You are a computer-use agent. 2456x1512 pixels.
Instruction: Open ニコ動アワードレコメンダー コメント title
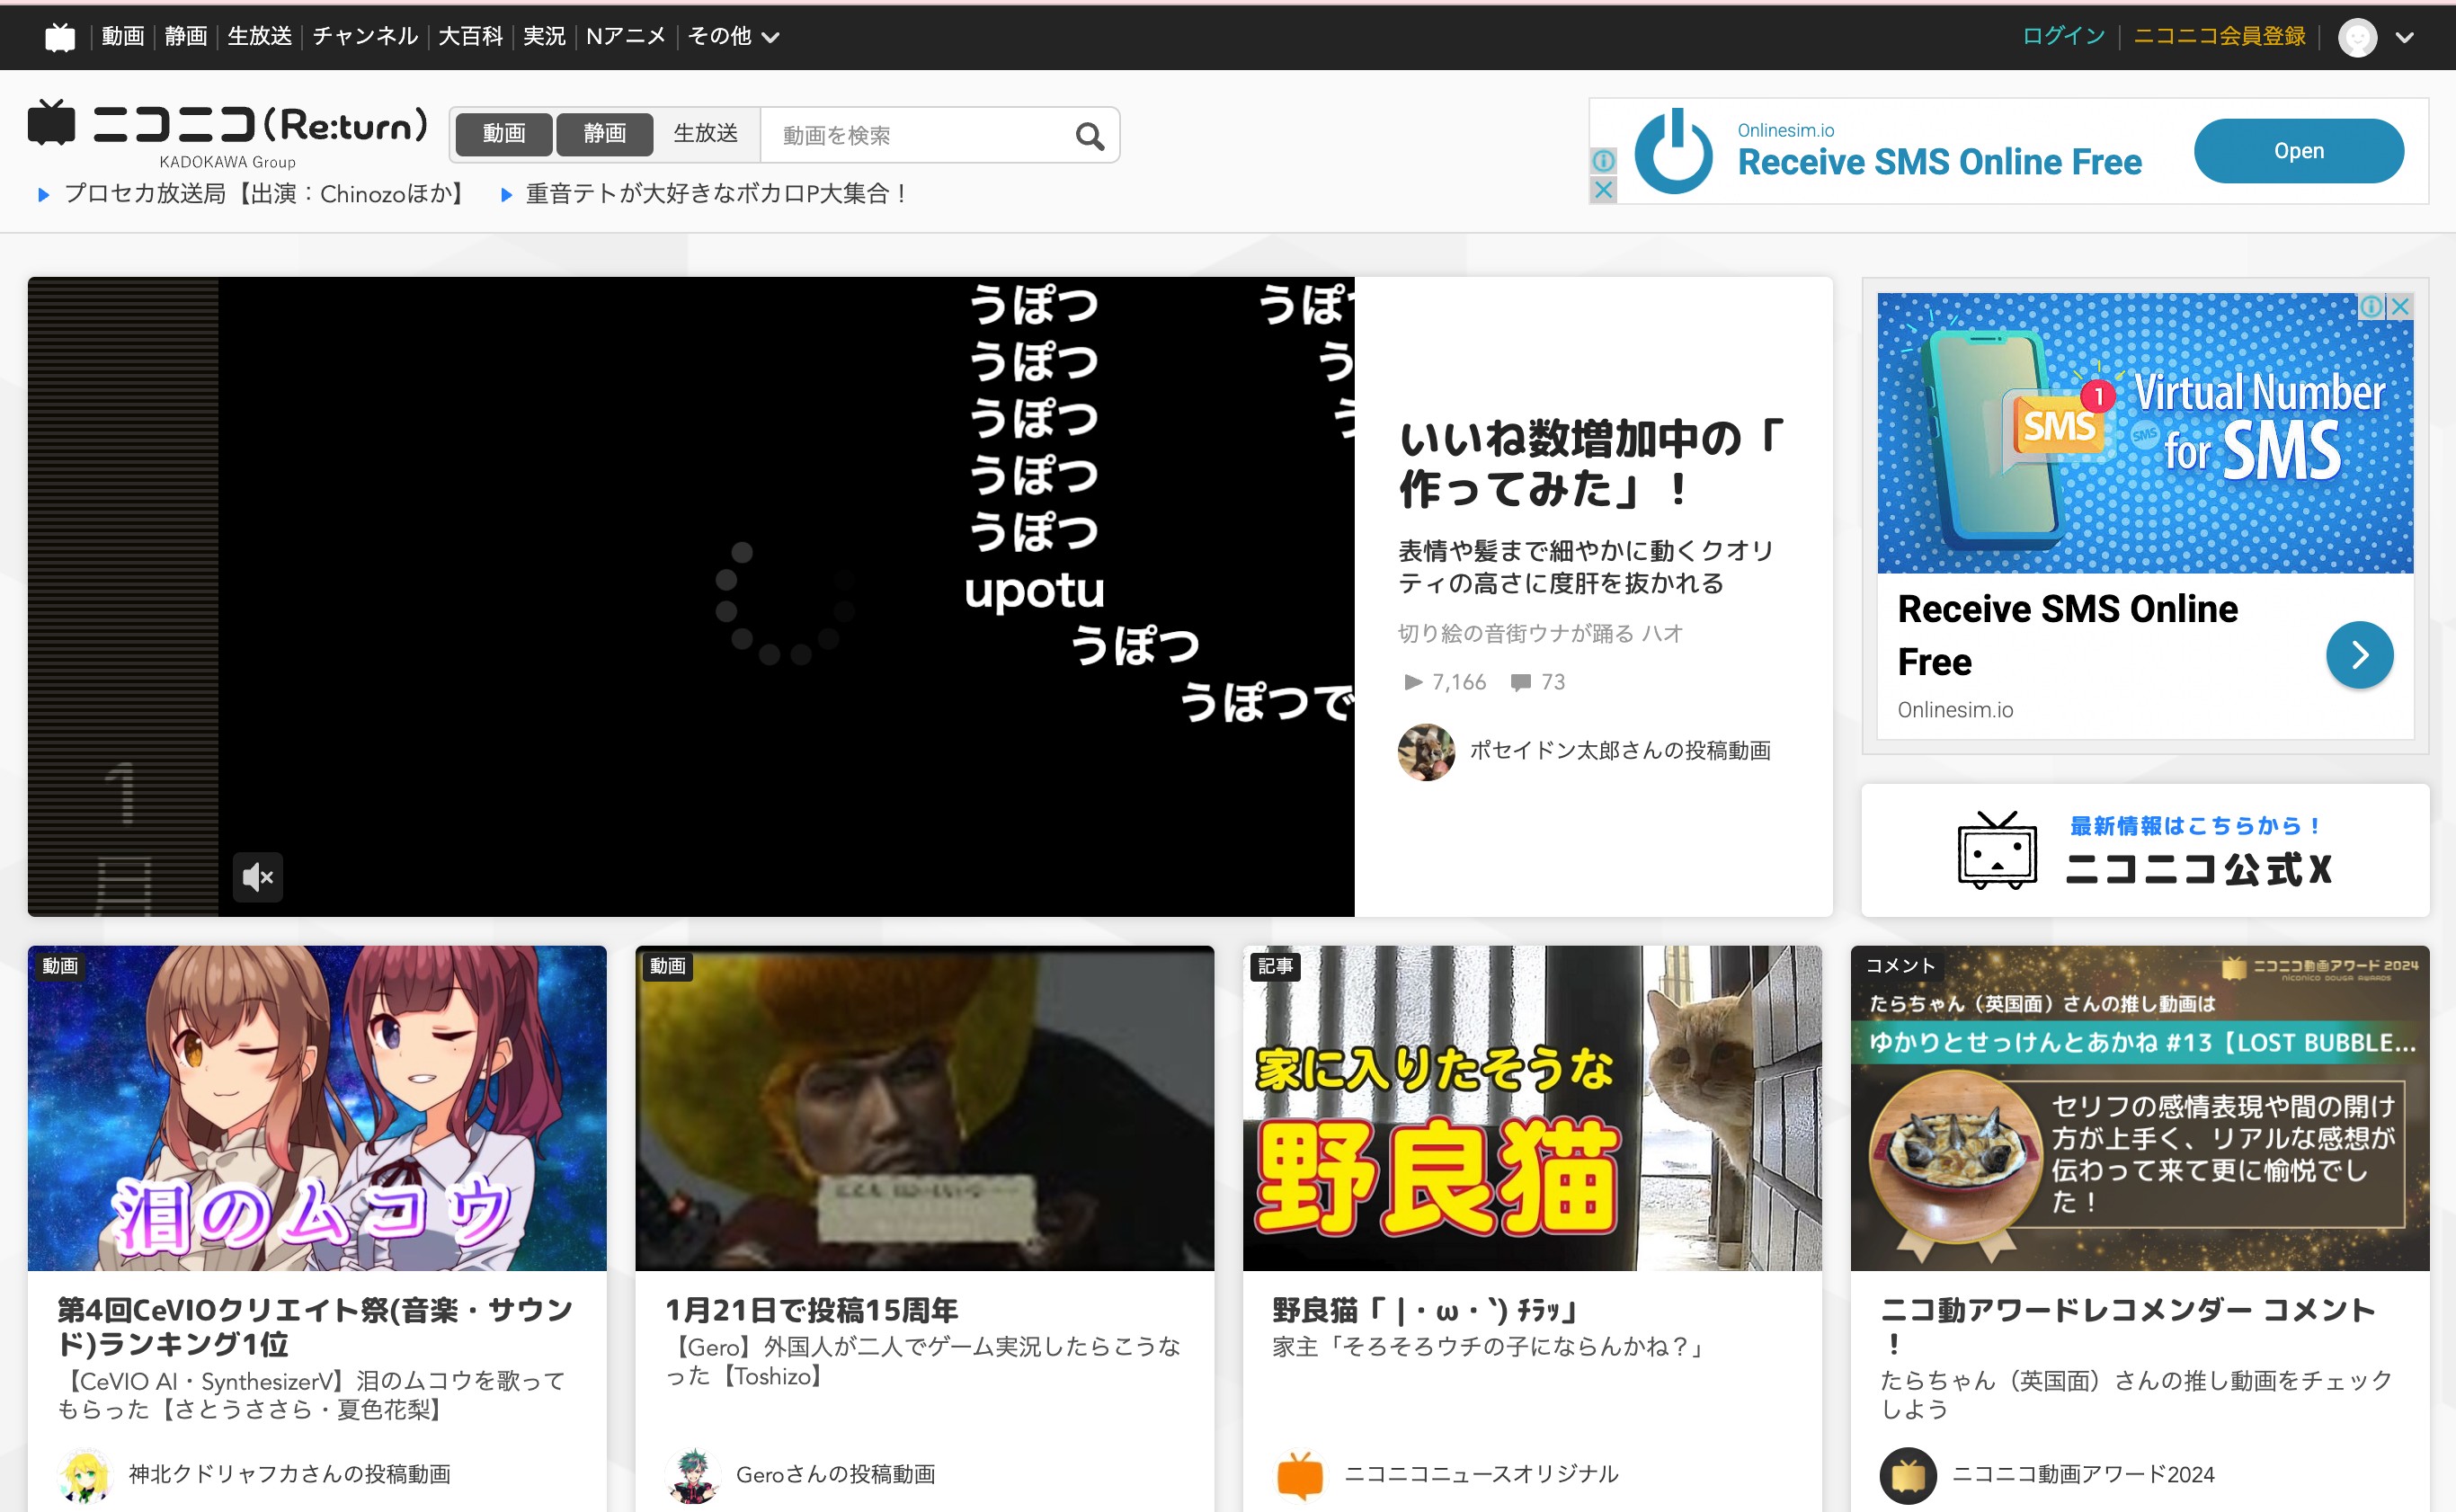pos(2127,1326)
